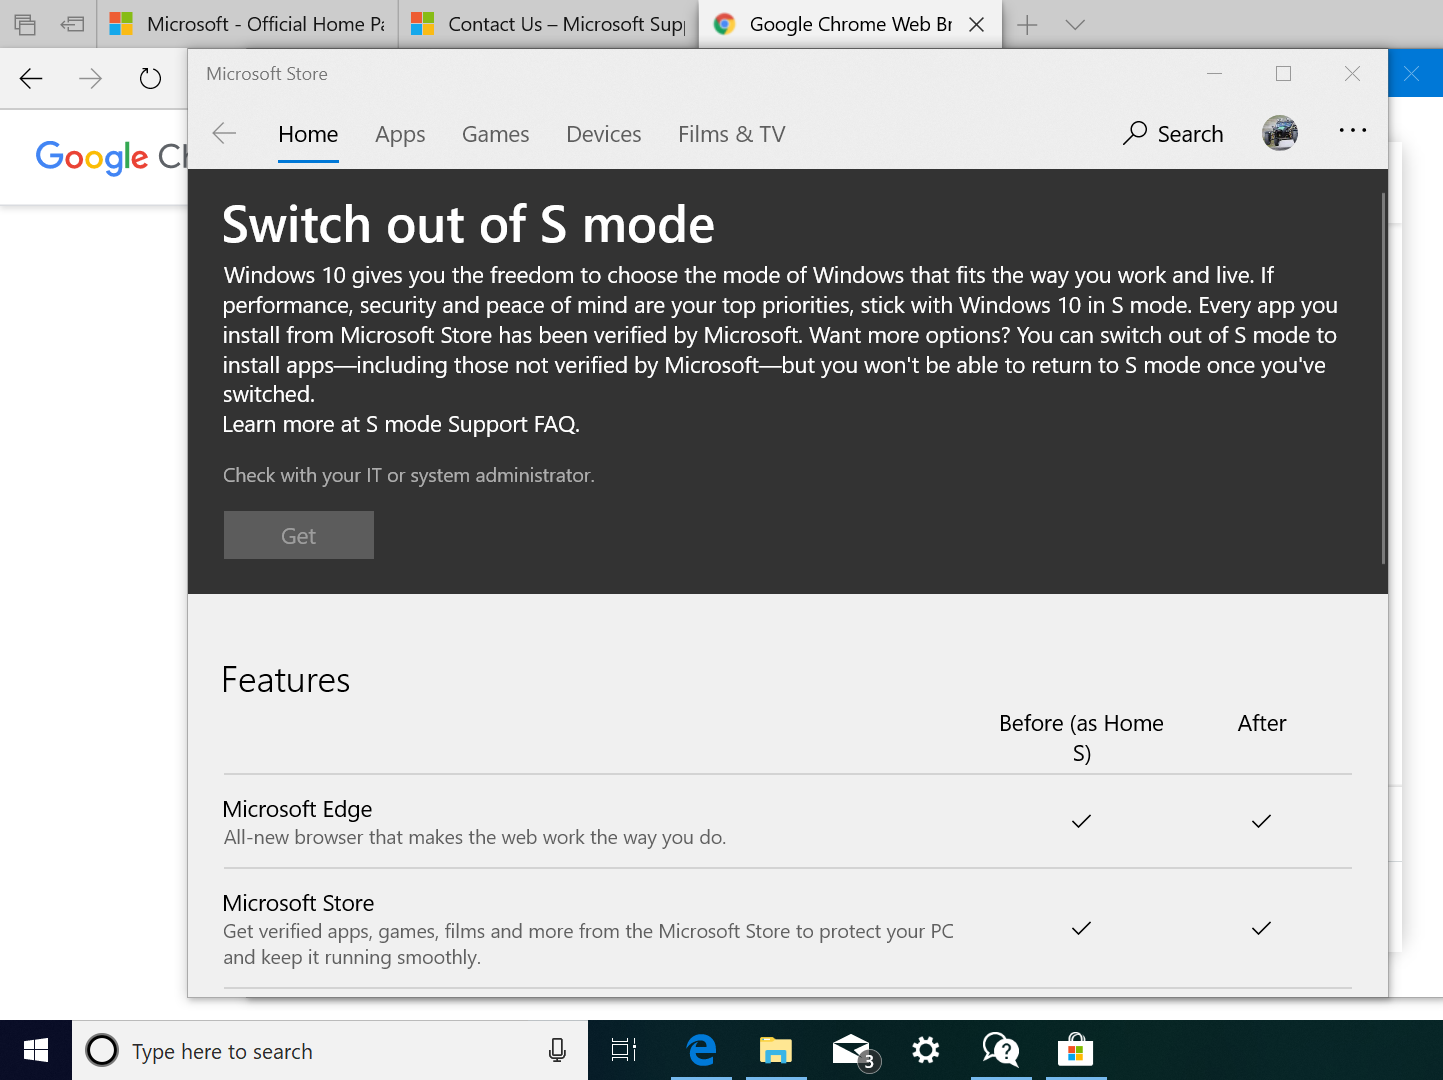Image resolution: width=1443 pixels, height=1080 pixels.
Task: Switch to Contact Us Microsoft Support tab
Action: pyautogui.click(x=548, y=24)
